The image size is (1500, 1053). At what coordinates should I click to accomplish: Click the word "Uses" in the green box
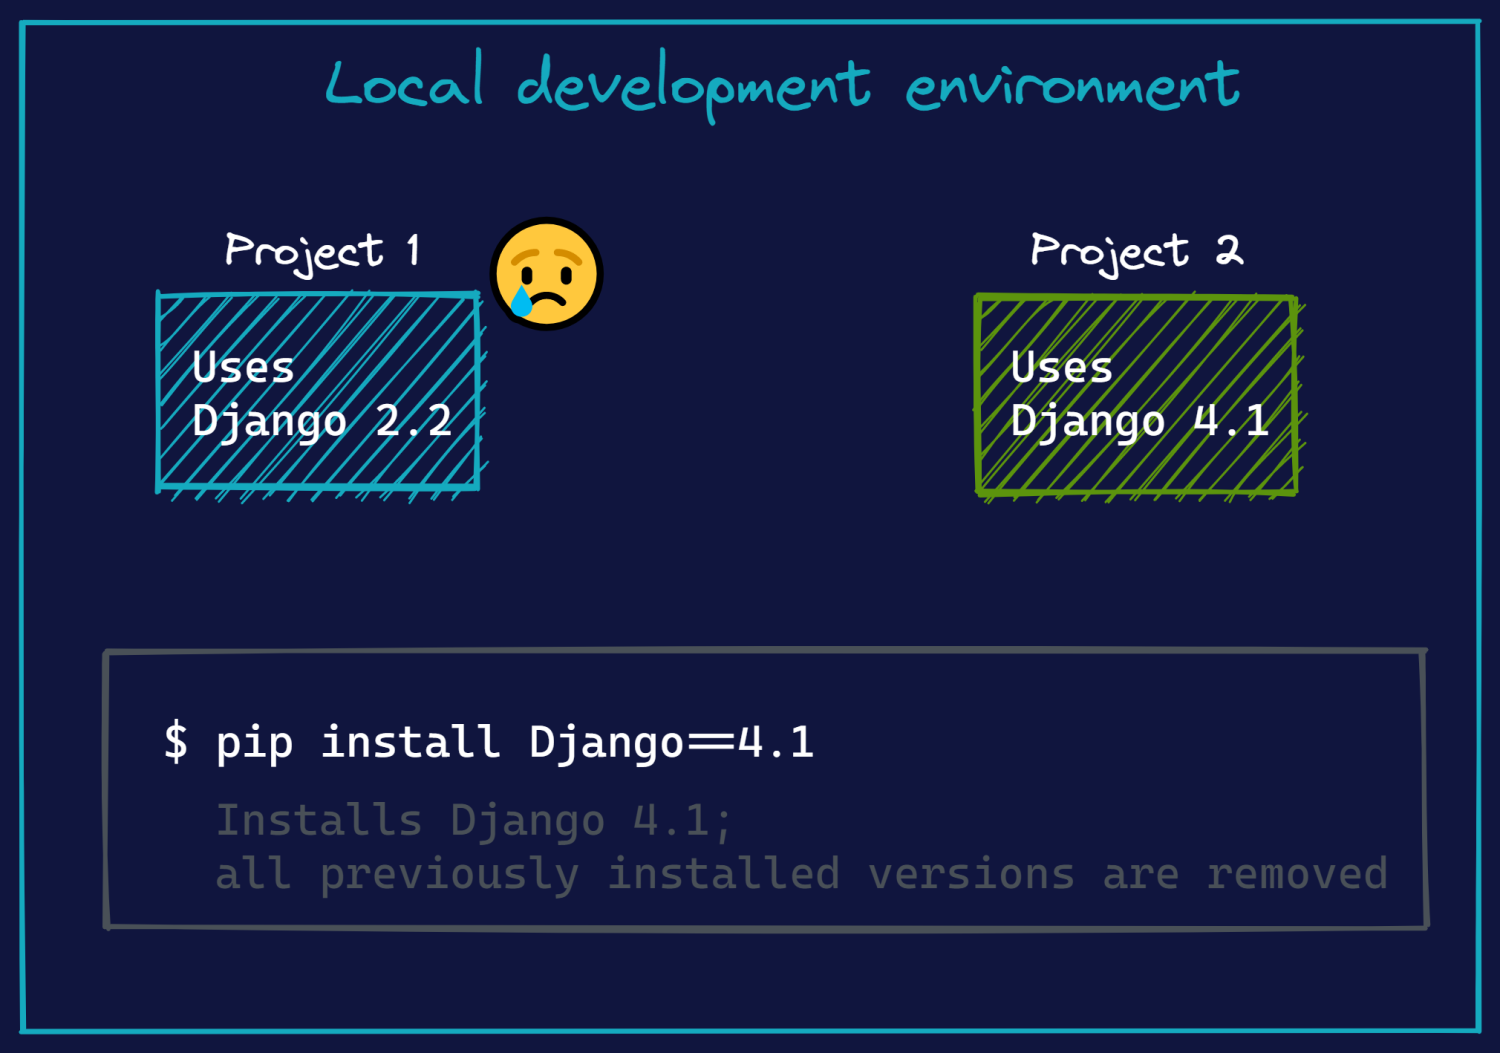tap(1061, 367)
